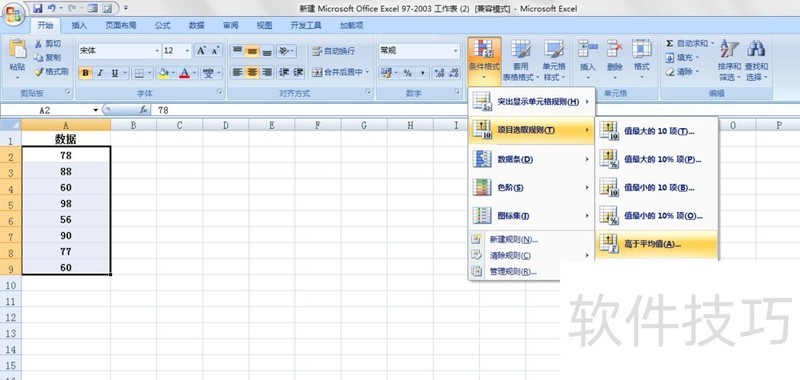Undo last action in quick access toolbar

click(52, 8)
